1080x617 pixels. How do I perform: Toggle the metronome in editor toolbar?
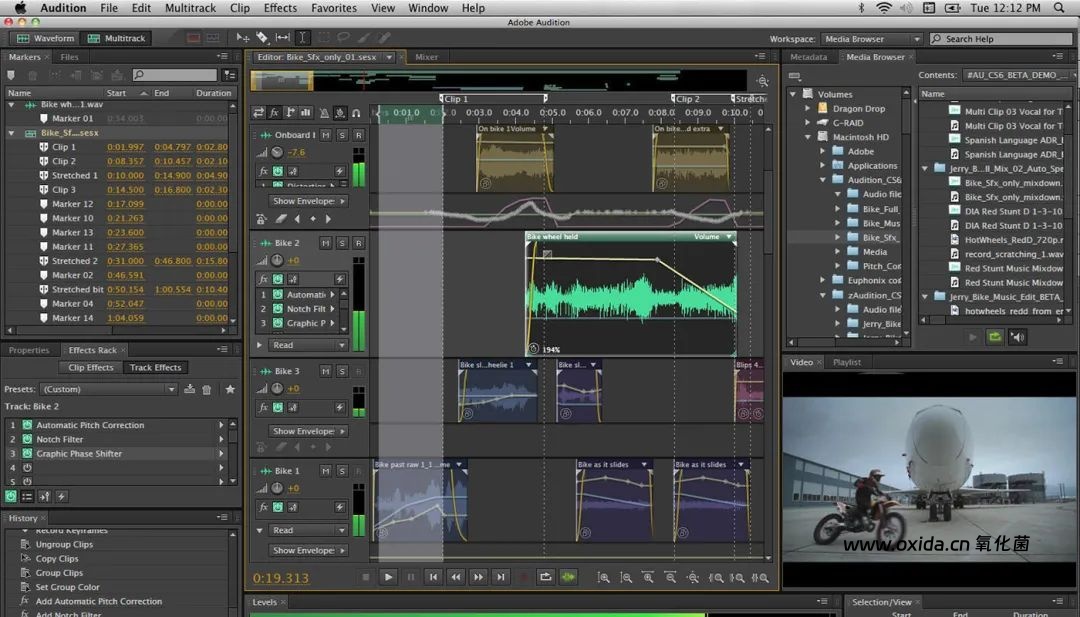click(x=324, y=113)
